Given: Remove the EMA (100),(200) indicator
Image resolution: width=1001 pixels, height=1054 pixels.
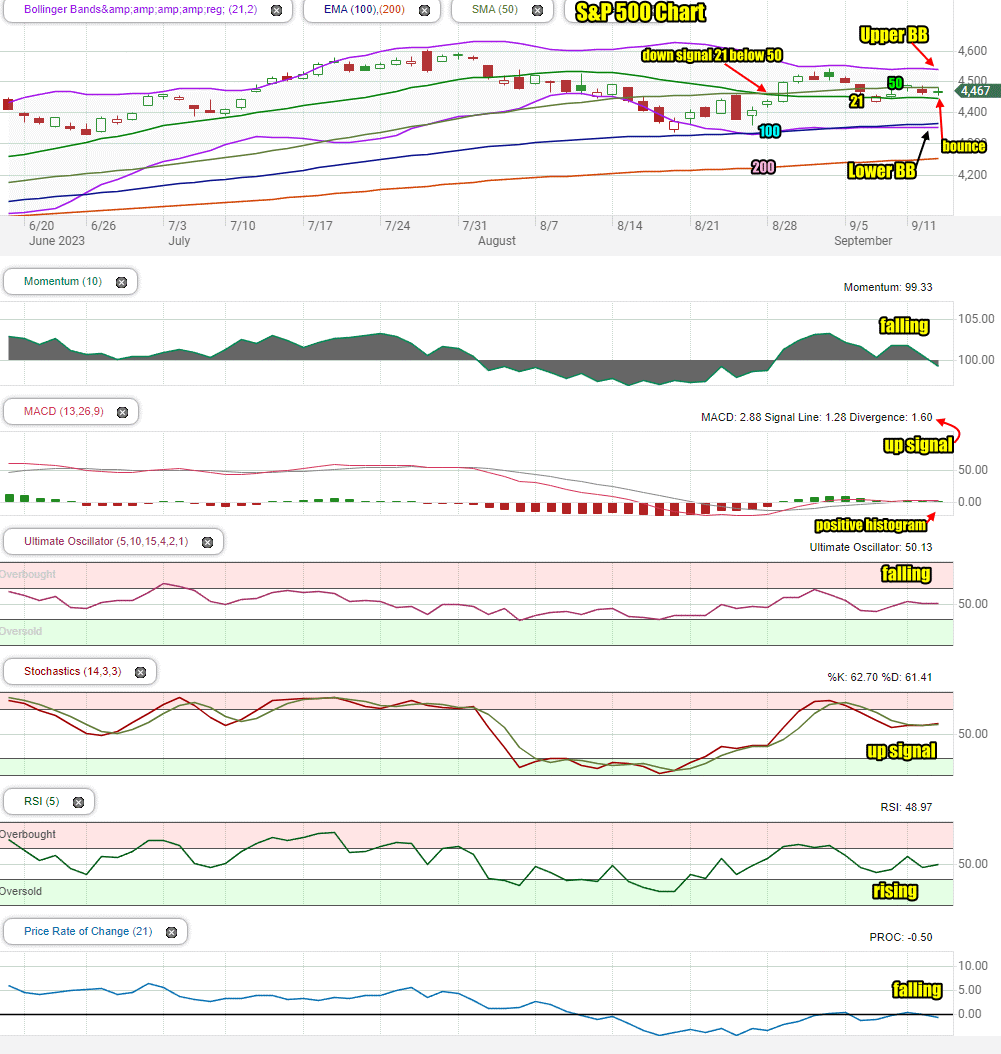Looking at the screenshot, I should pos(424,10).
